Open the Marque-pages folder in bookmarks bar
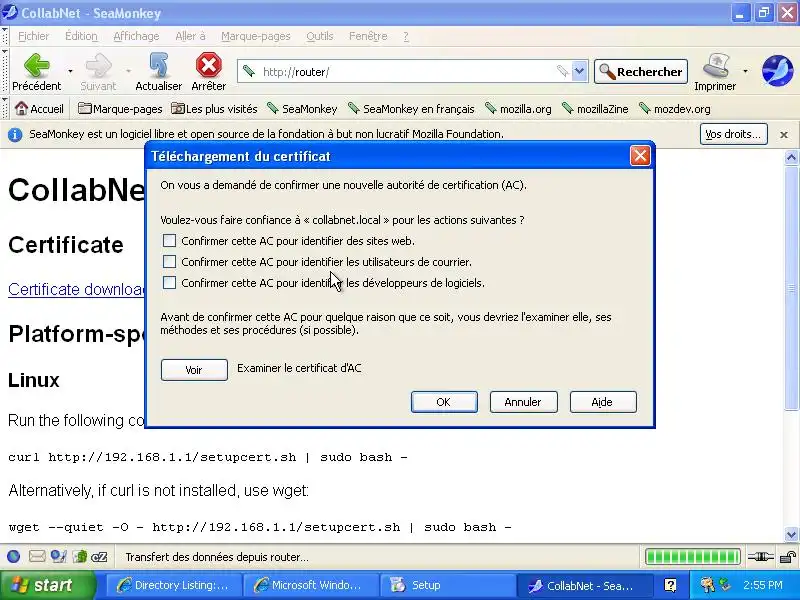This screenshot has height=600, width=800. pos(120,109)
